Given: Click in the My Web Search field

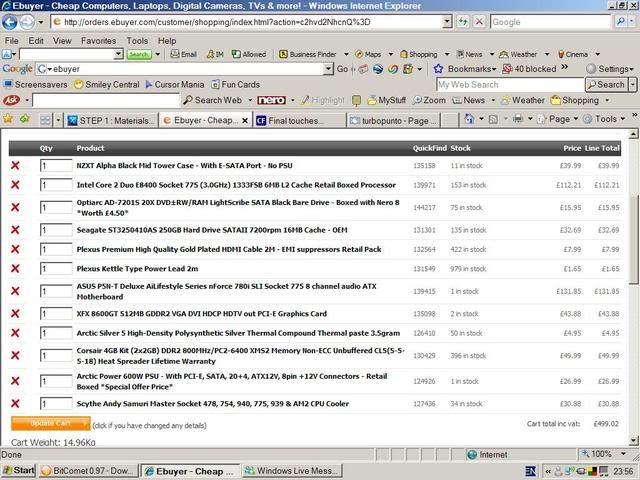Looking at the screenshot, I should (x=510, y=84).
